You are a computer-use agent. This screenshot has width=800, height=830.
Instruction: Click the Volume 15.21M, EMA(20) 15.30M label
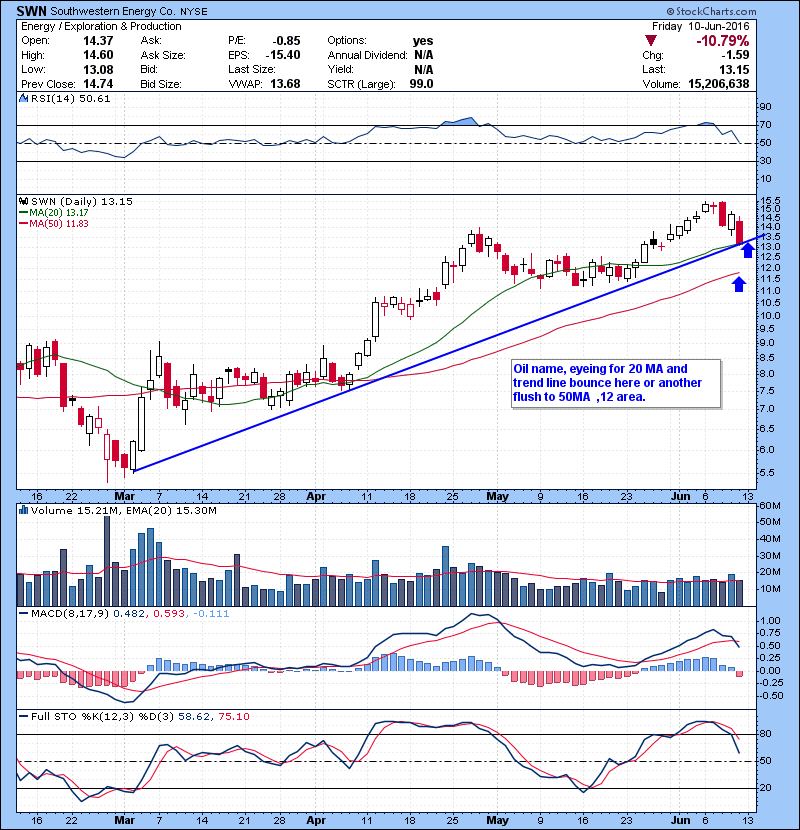click(x=123, y=511)
